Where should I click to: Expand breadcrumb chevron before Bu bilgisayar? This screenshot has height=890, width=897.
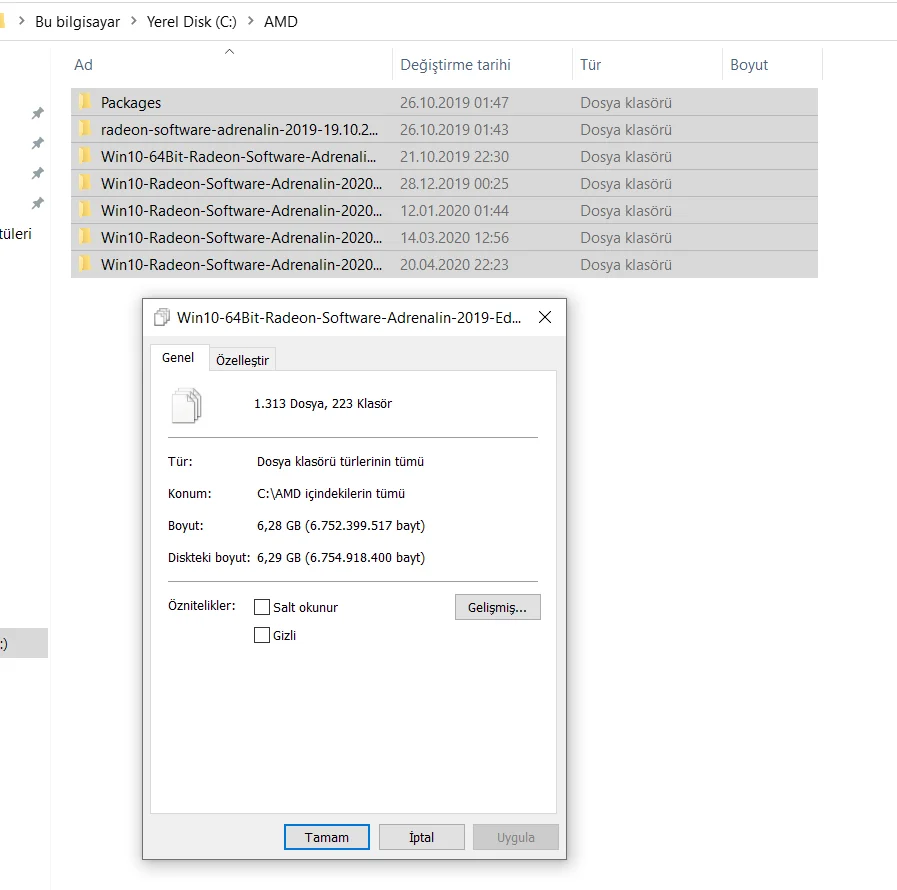(x=22, y=21)
